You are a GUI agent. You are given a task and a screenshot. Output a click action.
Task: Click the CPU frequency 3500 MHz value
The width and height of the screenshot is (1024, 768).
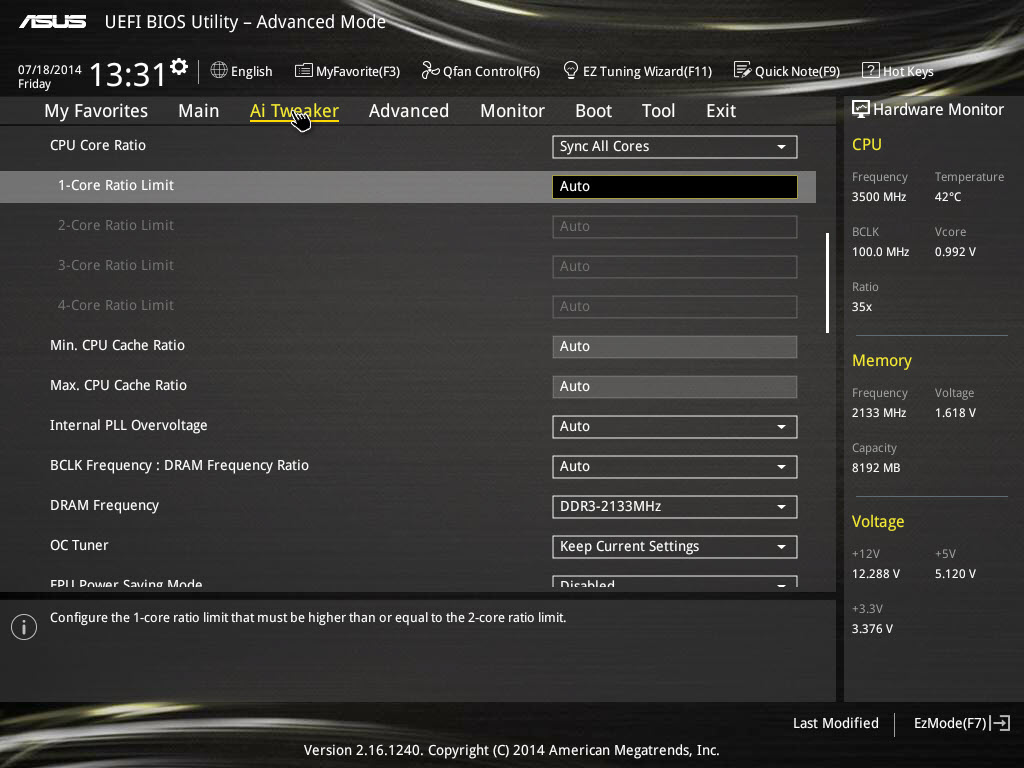point(878,197)
